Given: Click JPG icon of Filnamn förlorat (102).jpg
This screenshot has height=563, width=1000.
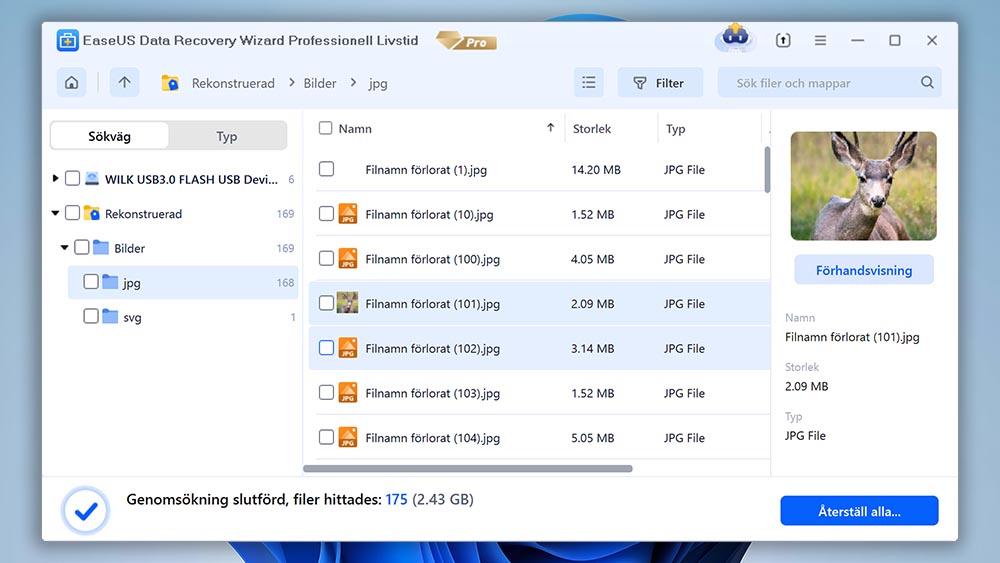Looking at the screenshot, I should [348, 347].
